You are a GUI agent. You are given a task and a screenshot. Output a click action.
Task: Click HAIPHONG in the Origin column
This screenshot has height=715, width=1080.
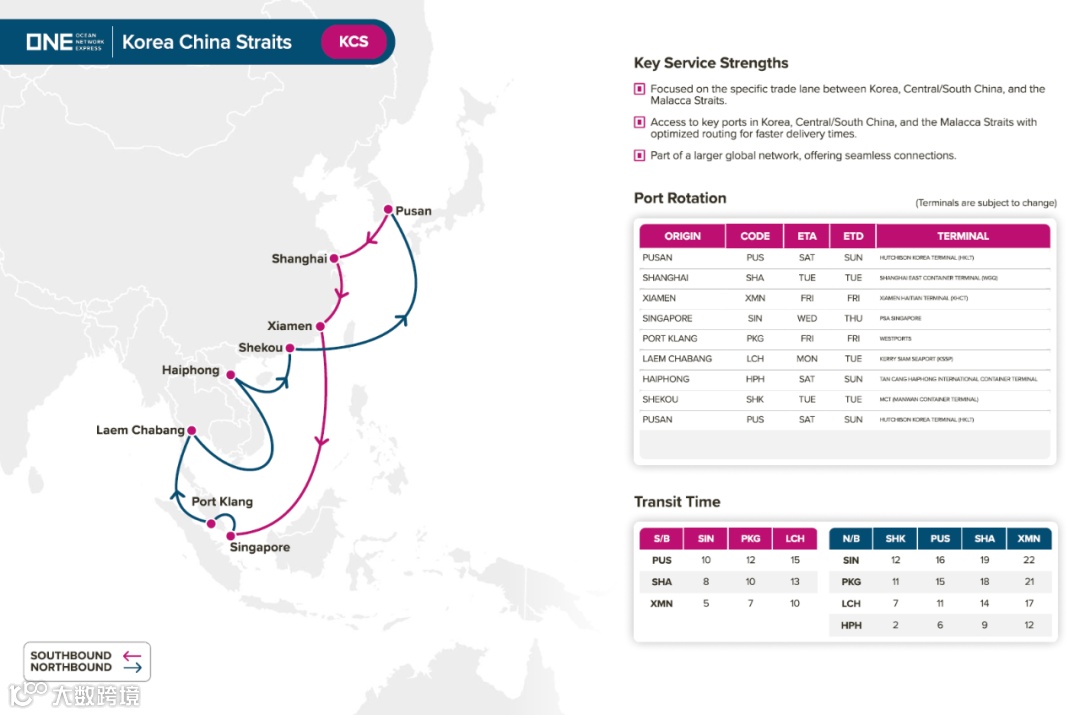[x=665, y=379]
